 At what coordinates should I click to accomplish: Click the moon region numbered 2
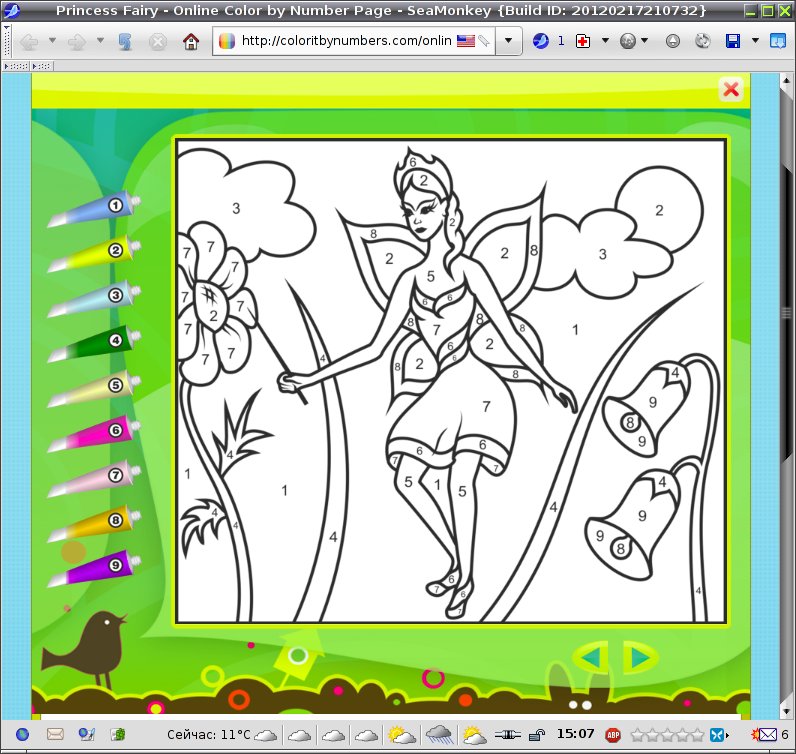659,210
